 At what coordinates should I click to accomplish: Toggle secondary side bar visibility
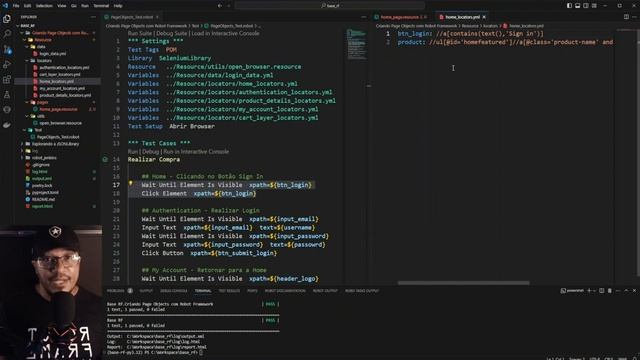(x=586, y=6)
